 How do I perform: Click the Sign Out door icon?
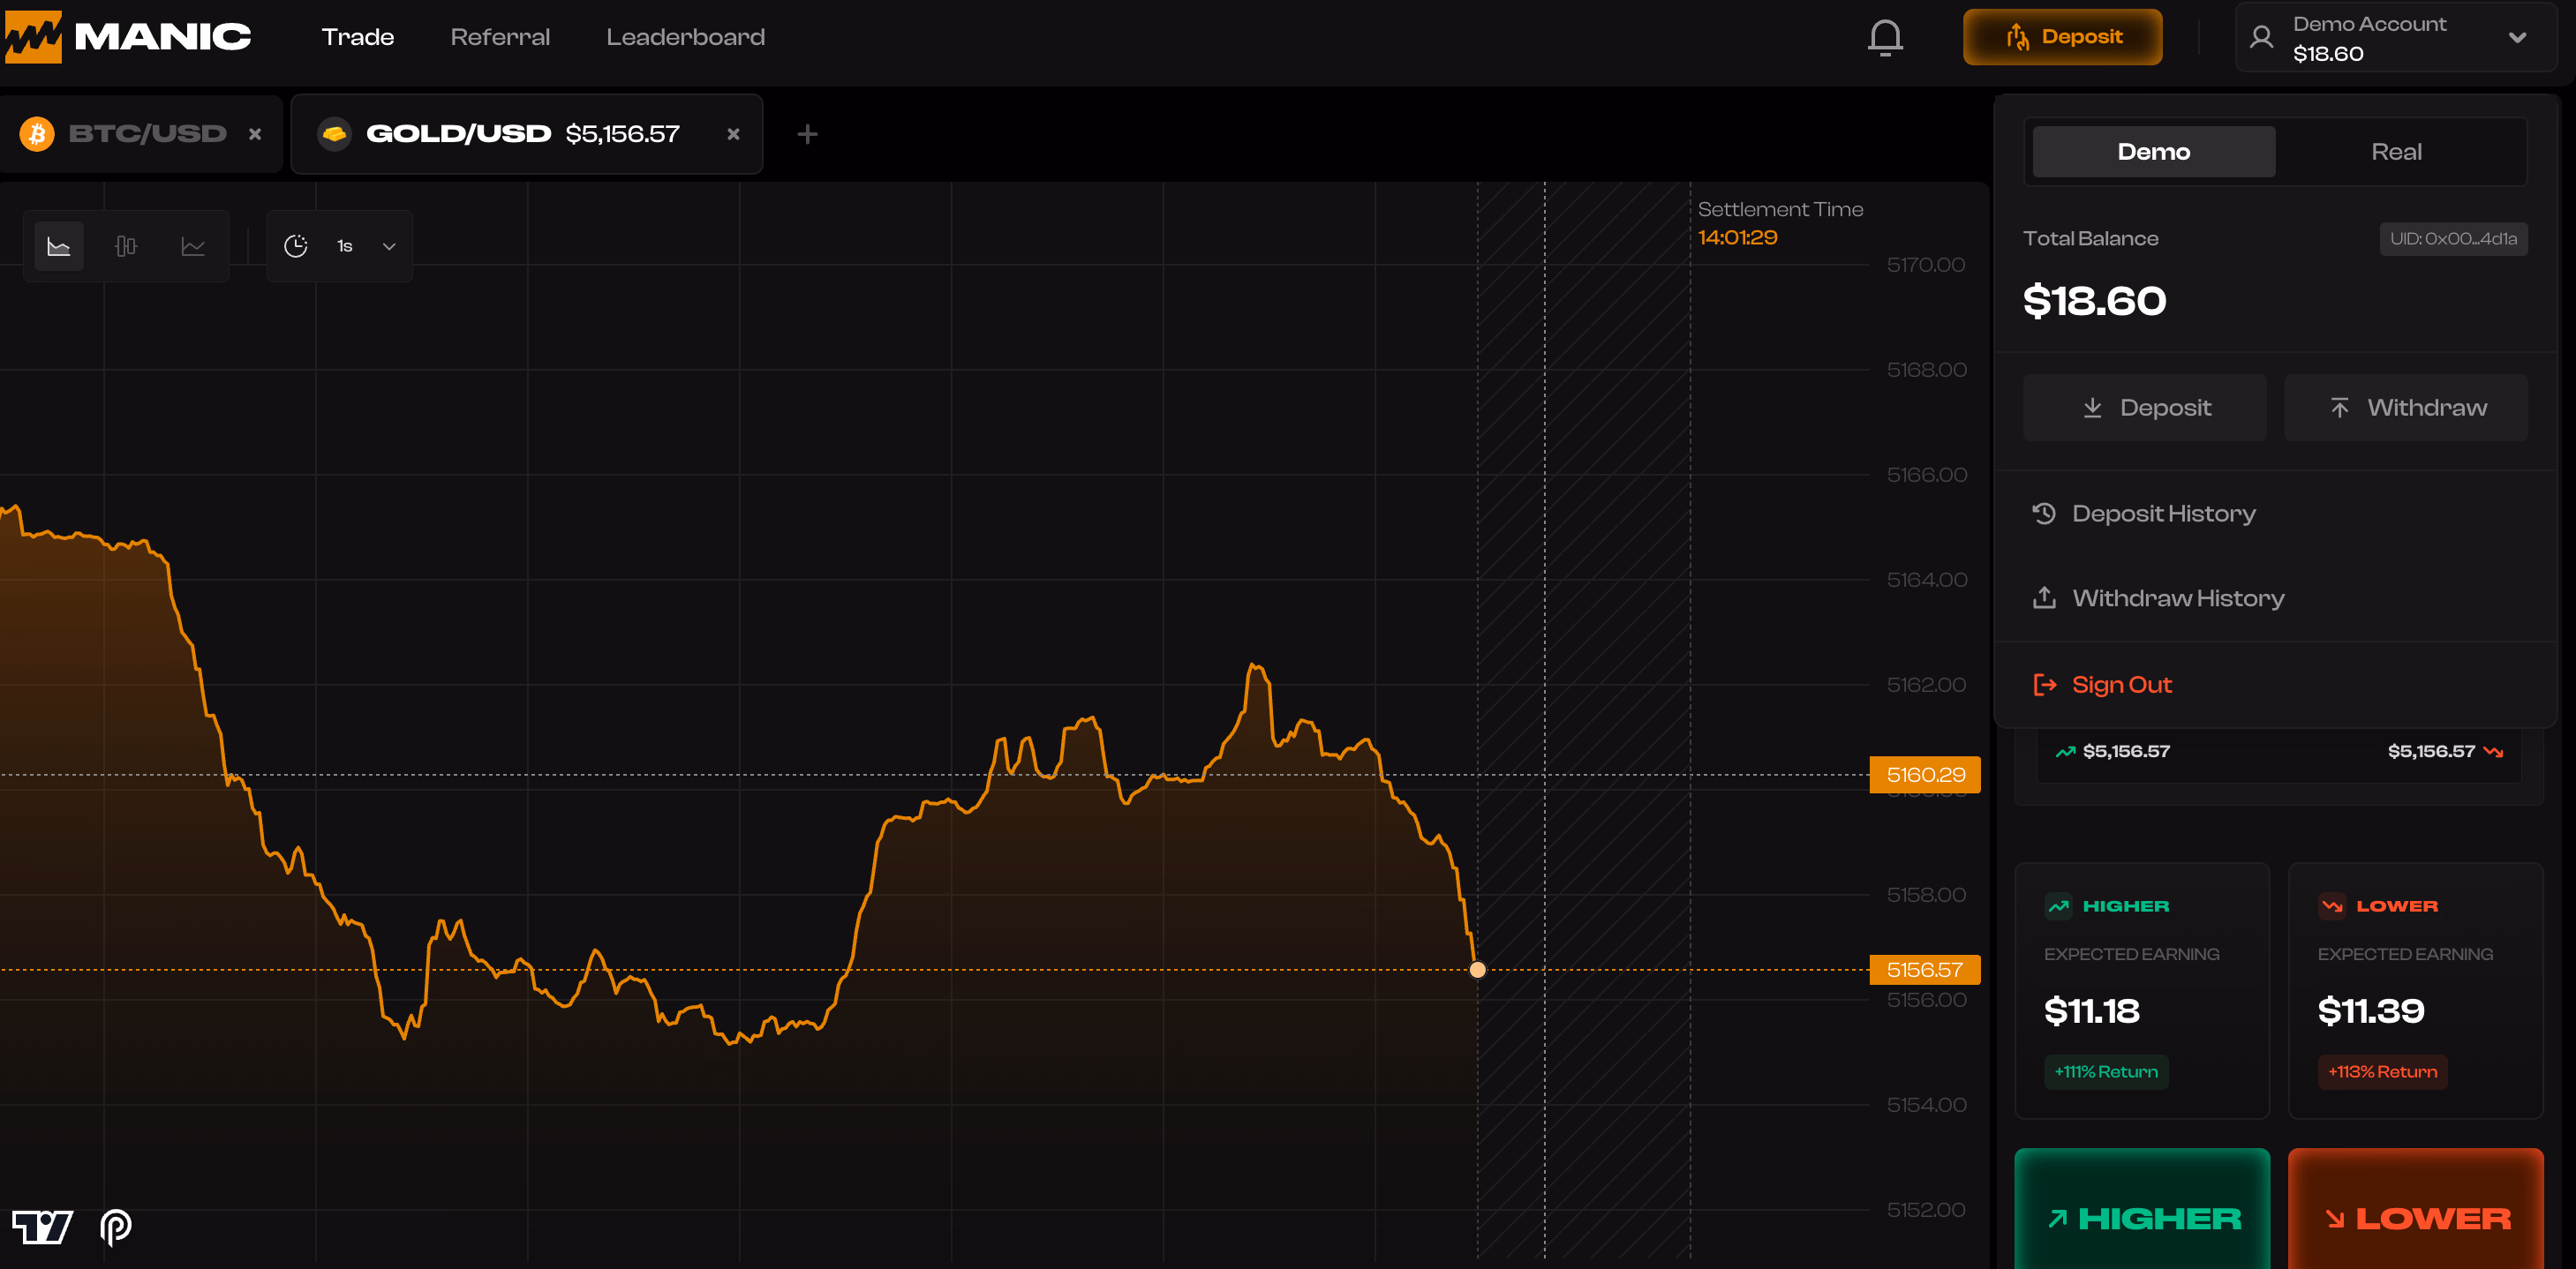(x=2044, y=685)
